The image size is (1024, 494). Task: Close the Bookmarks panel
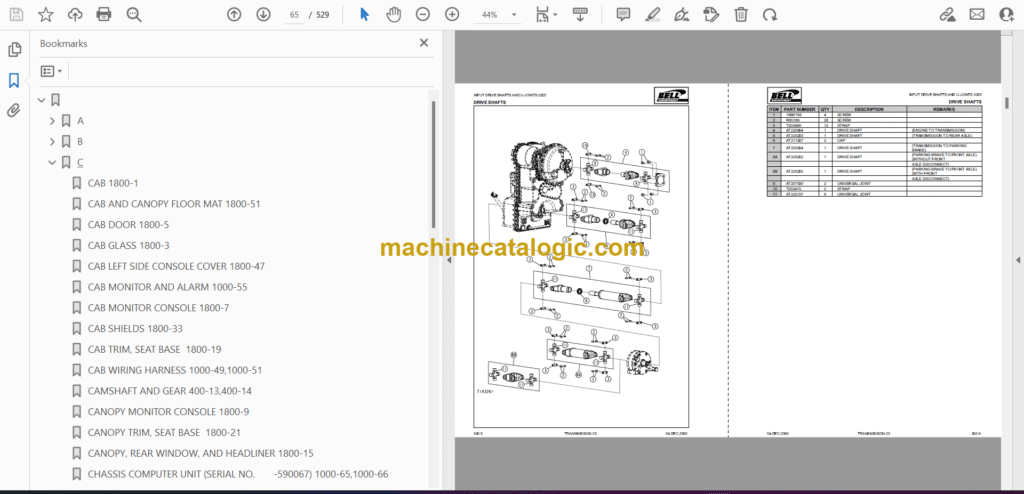(424, 43)
